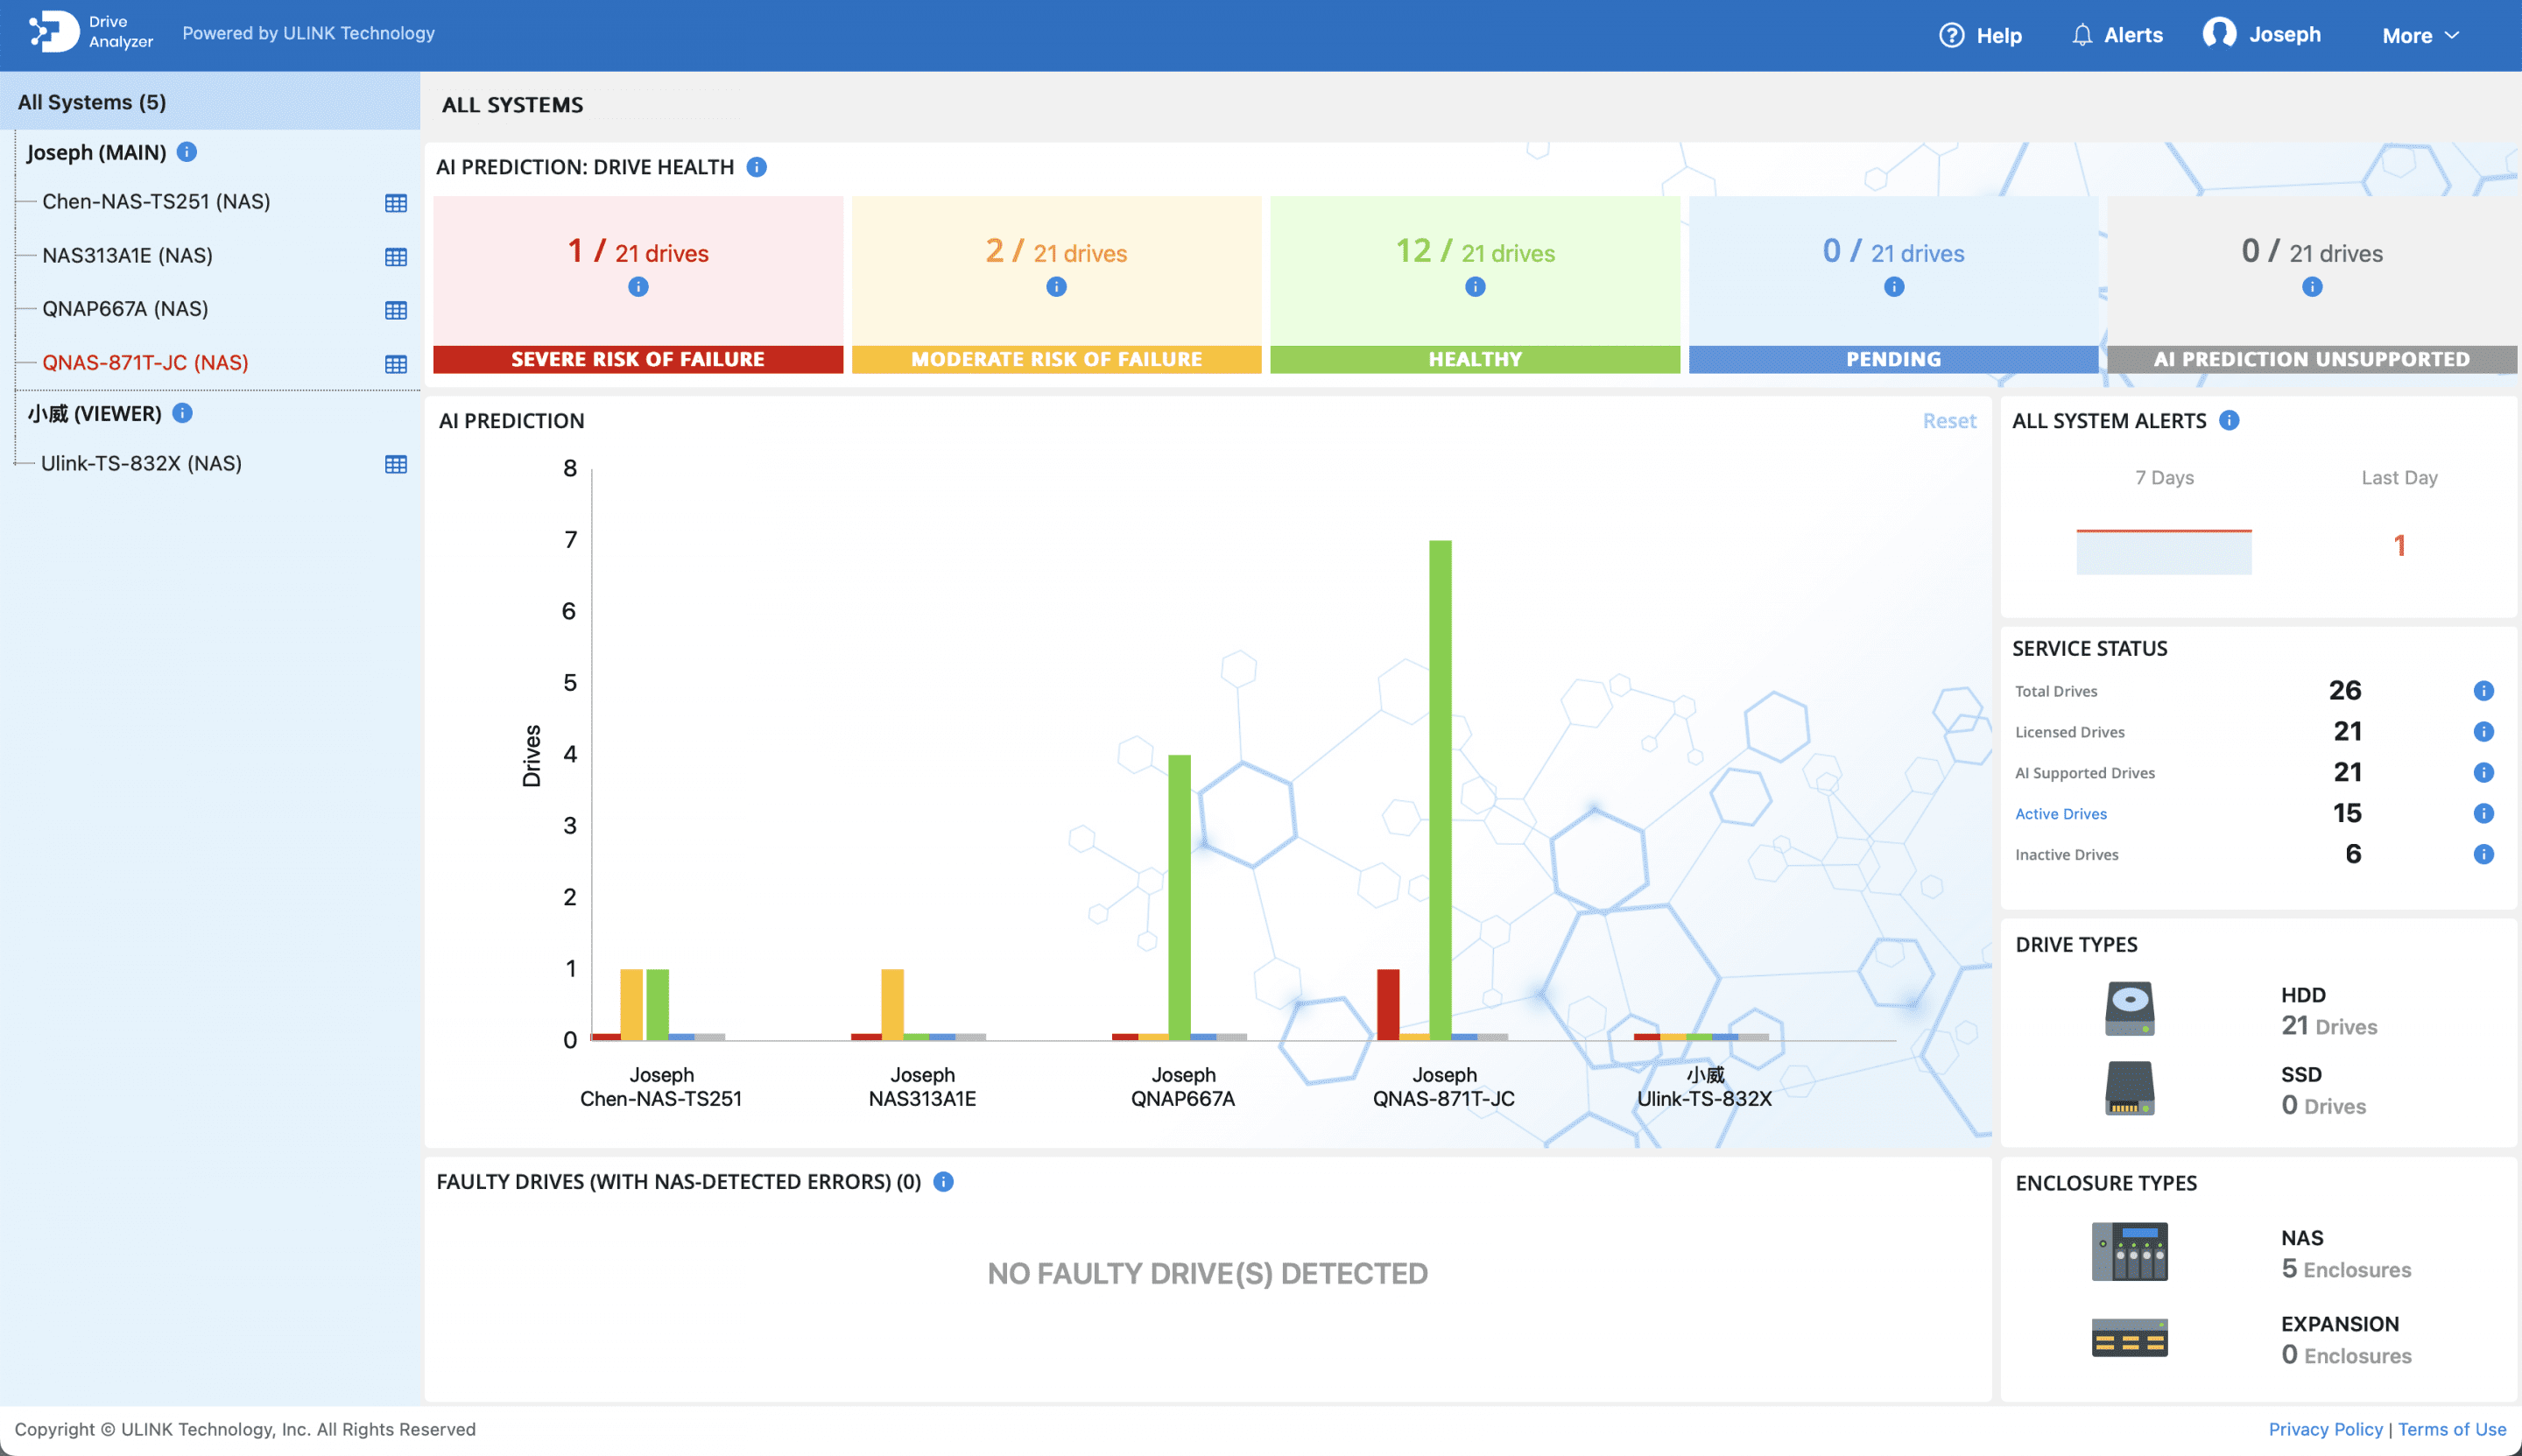Open drive table for Ulink-TS-832X
The width and height of the screenshot is (2522, 1456).
395,464
